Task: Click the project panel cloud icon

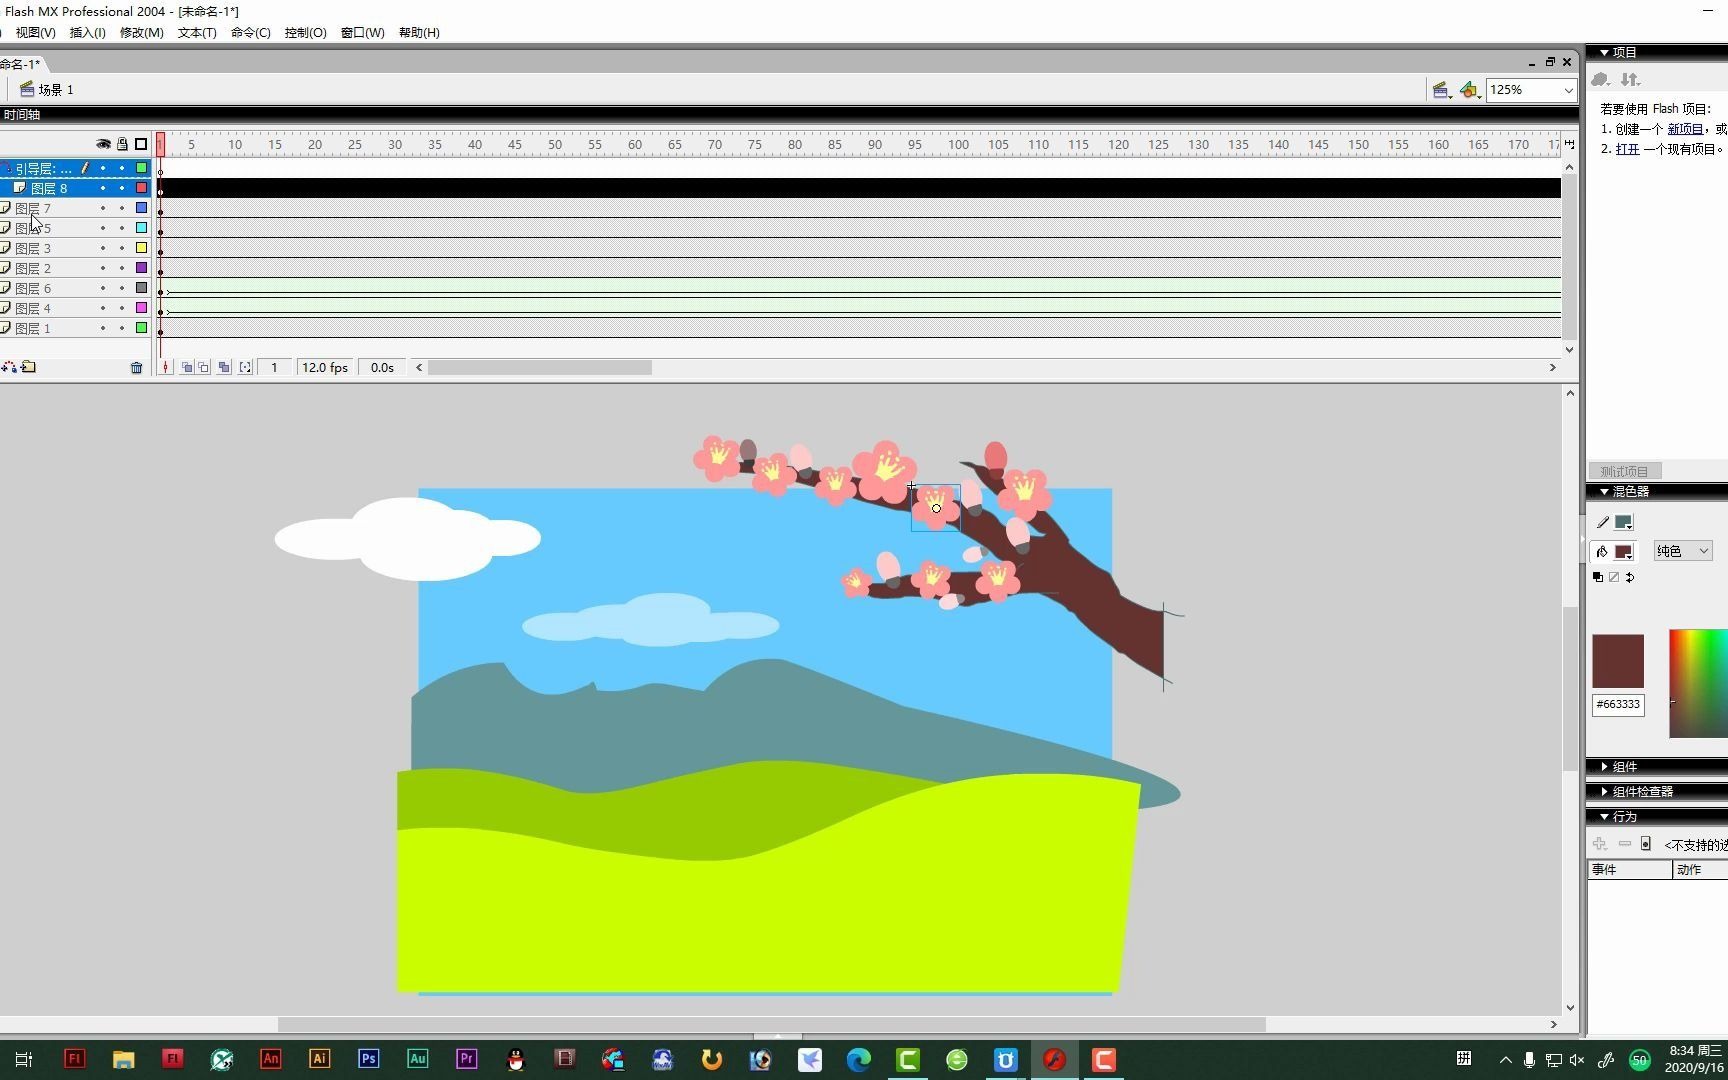Action: [x=1600, y=79]
